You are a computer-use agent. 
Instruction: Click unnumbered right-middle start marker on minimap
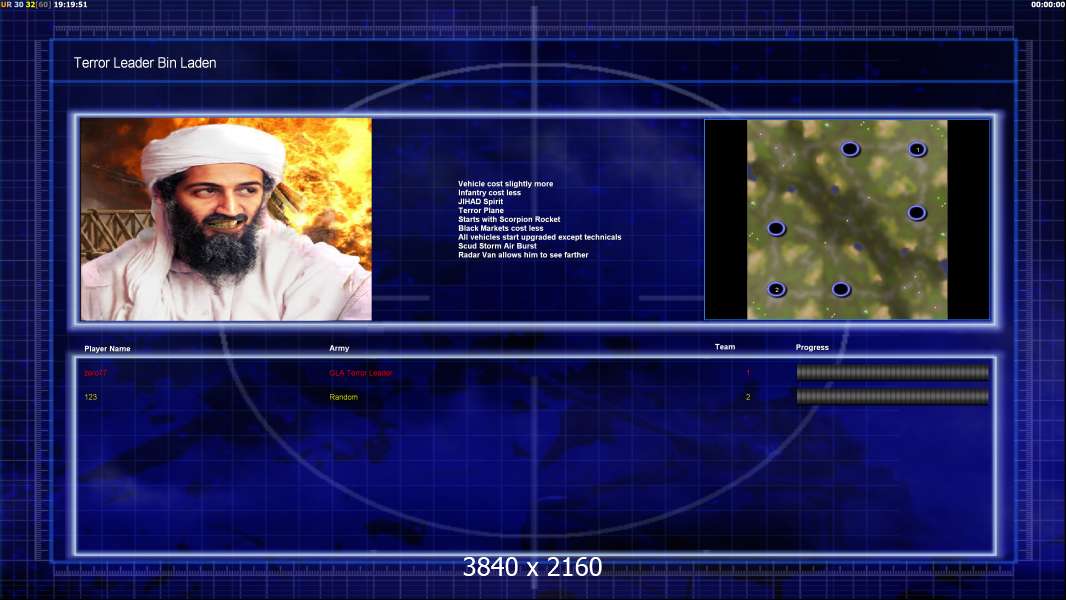917,212
